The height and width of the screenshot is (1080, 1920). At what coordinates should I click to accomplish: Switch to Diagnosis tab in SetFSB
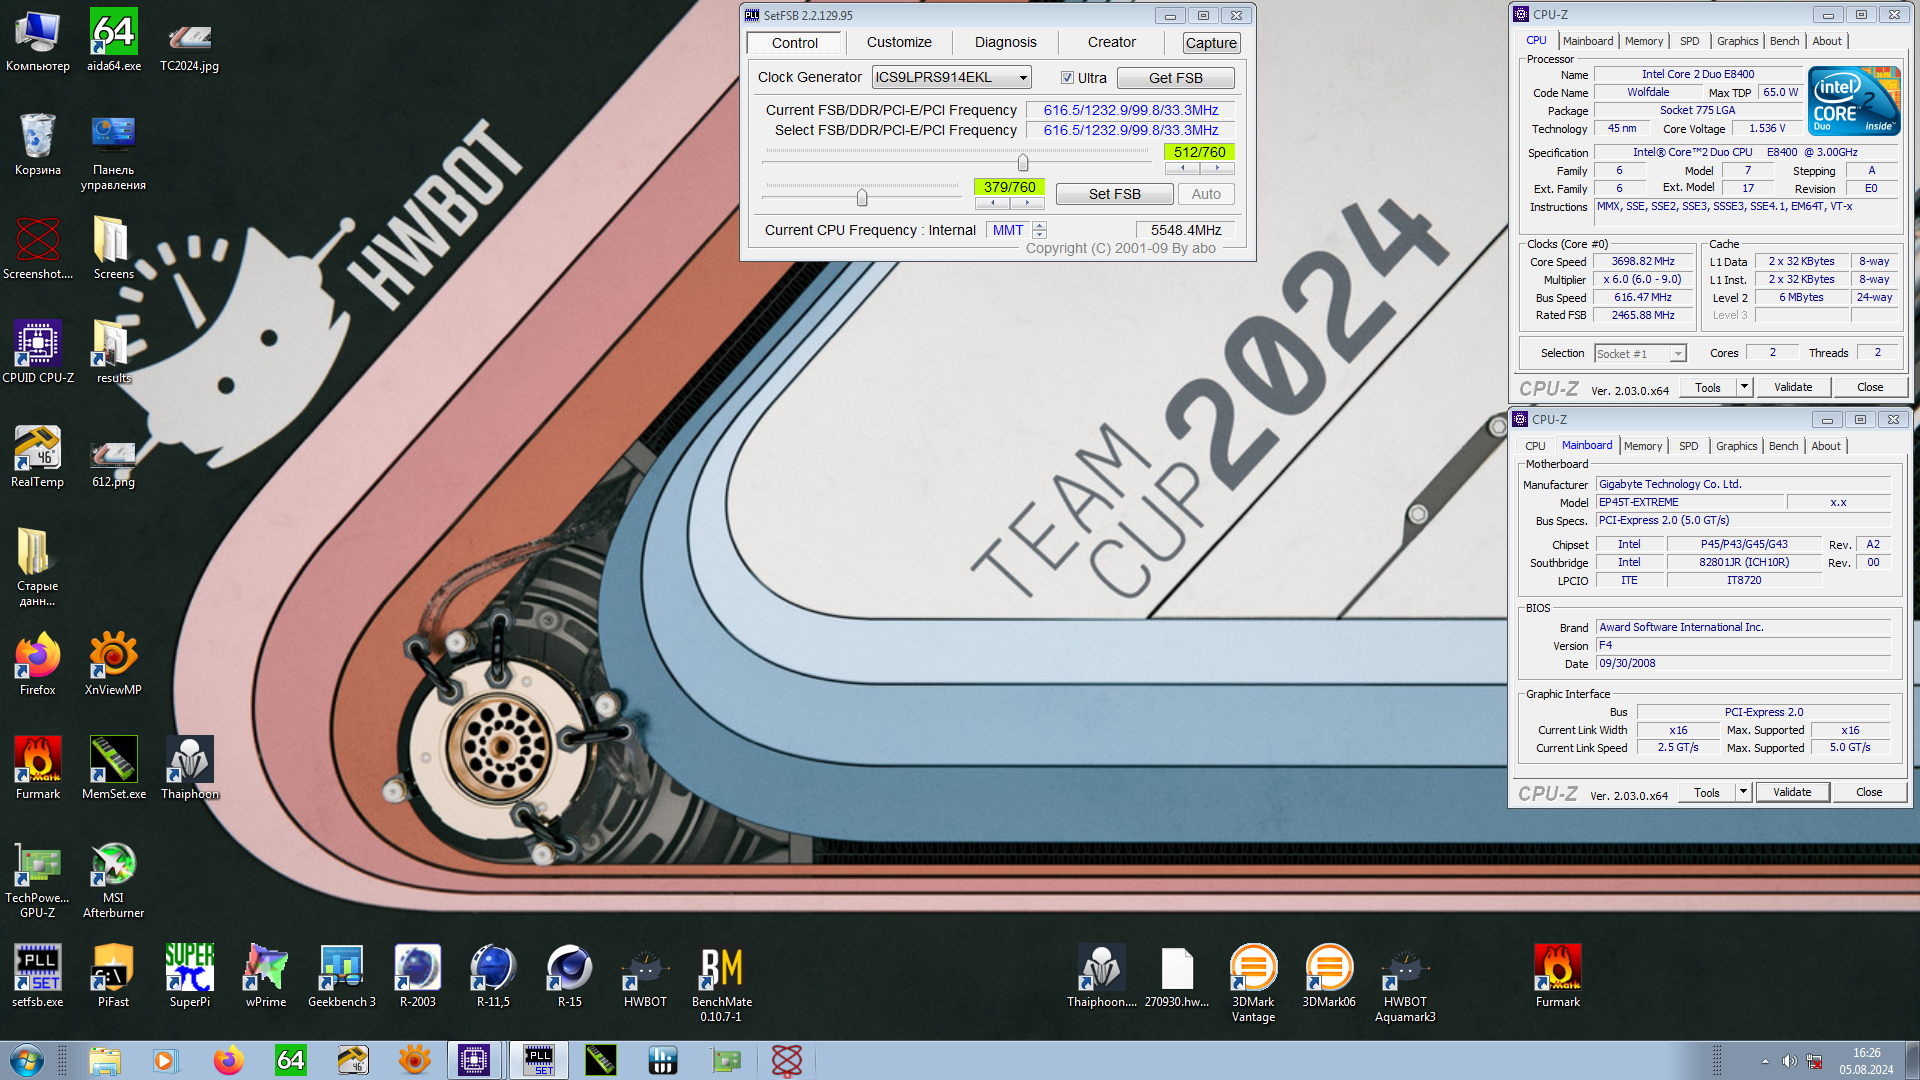click(x=1005, y=42)
